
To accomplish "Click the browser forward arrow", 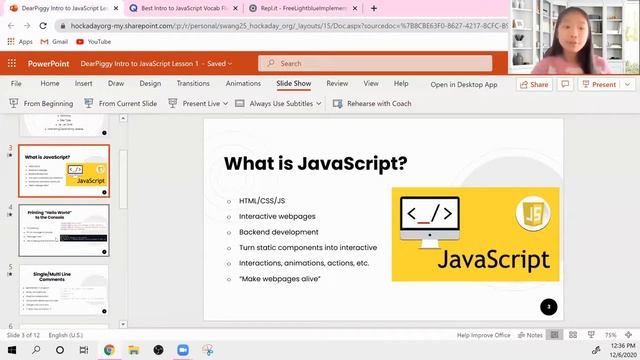I will click(x=27, y=26).
